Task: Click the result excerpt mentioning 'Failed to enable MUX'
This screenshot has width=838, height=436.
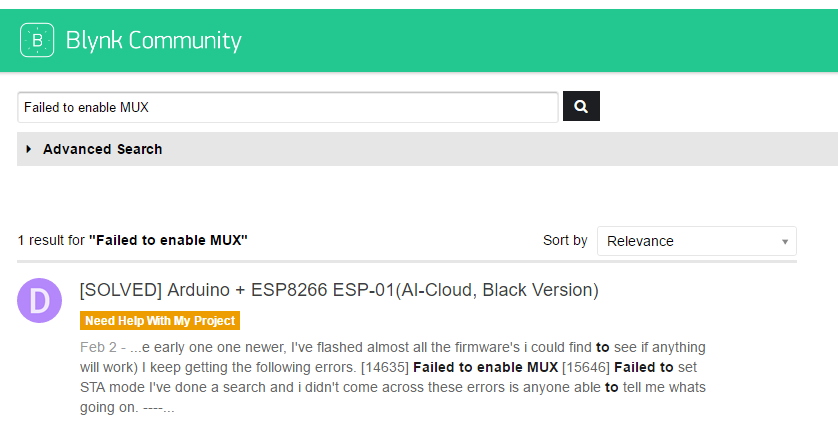Action: [393, 377]
